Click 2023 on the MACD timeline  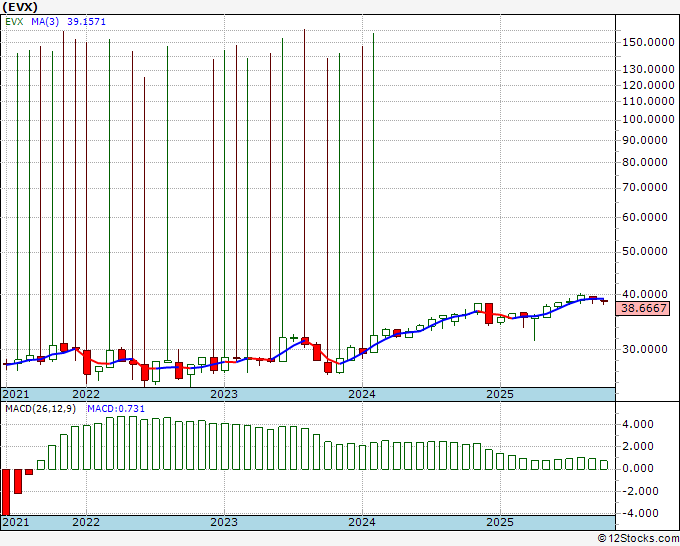coord(224,522)
